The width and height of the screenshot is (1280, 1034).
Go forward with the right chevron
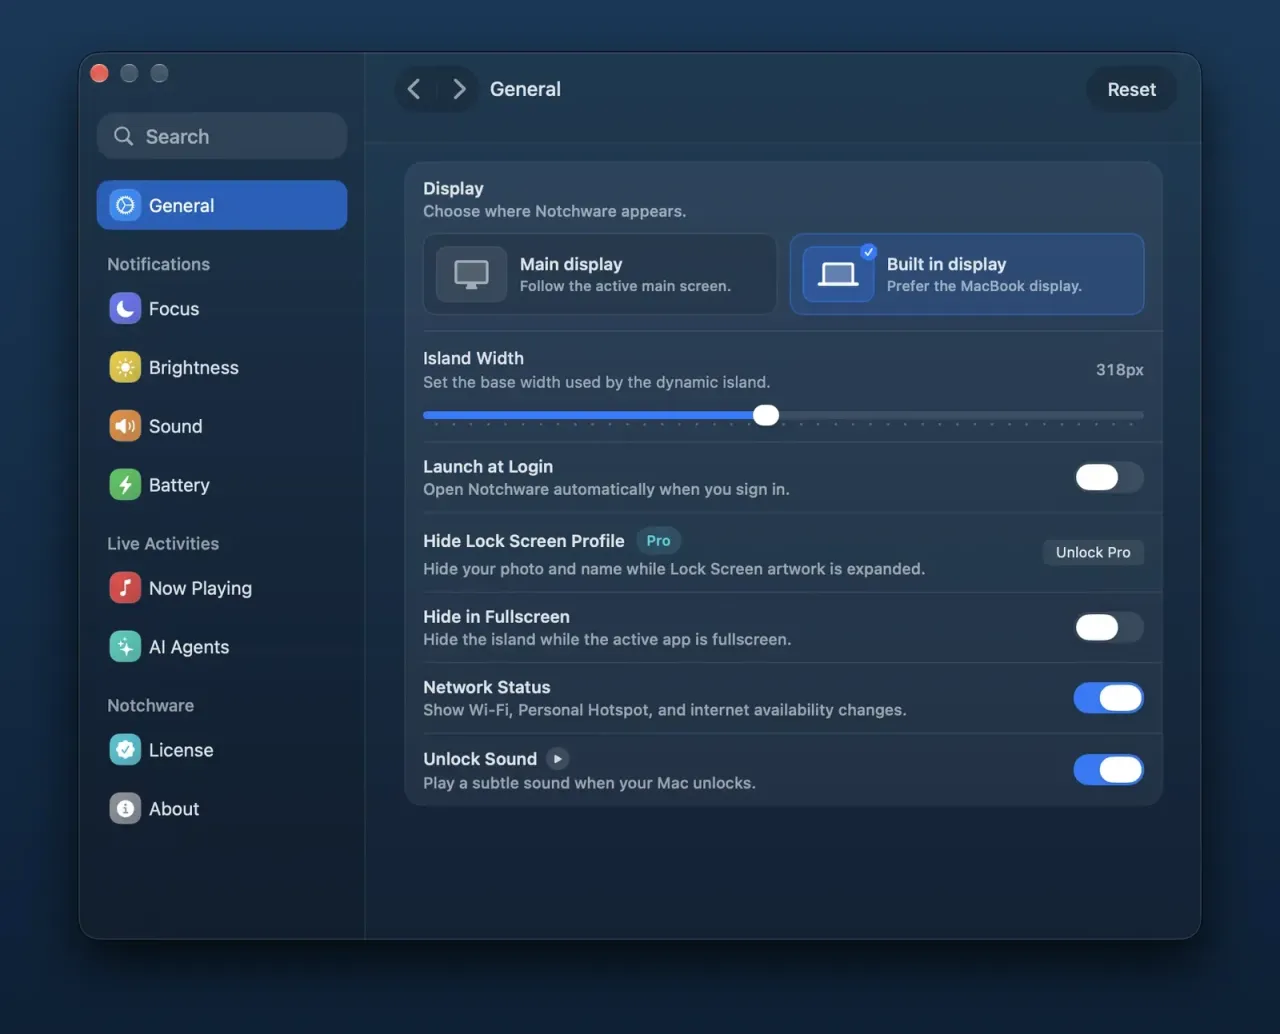pos(459,89)
